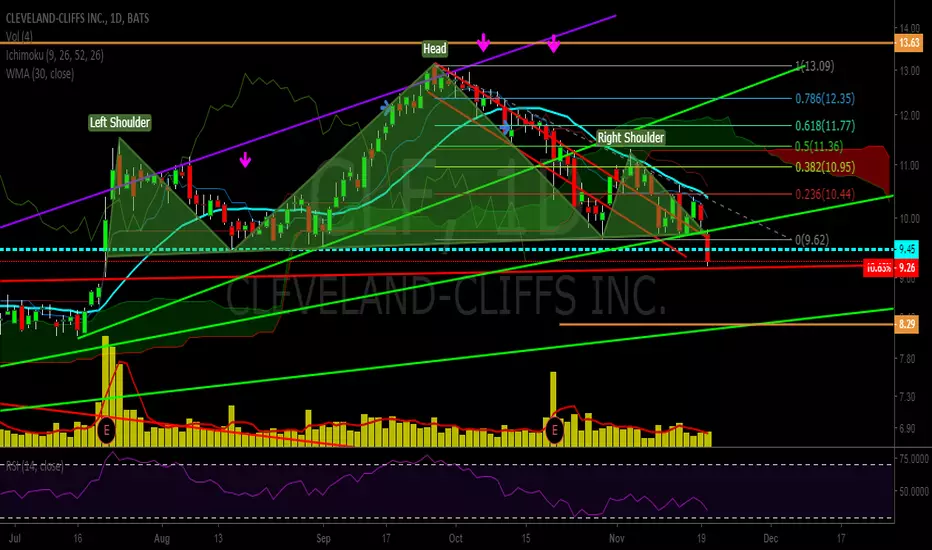Click the 12.00 price axis label
The height and width of the screenshot is (550, 932).
[x=909, y=115]
